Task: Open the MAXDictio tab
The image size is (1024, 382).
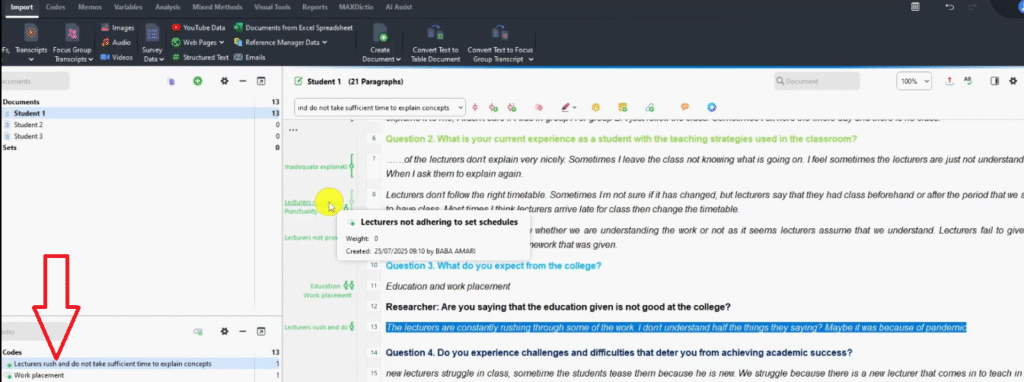Action: [356, 7]
